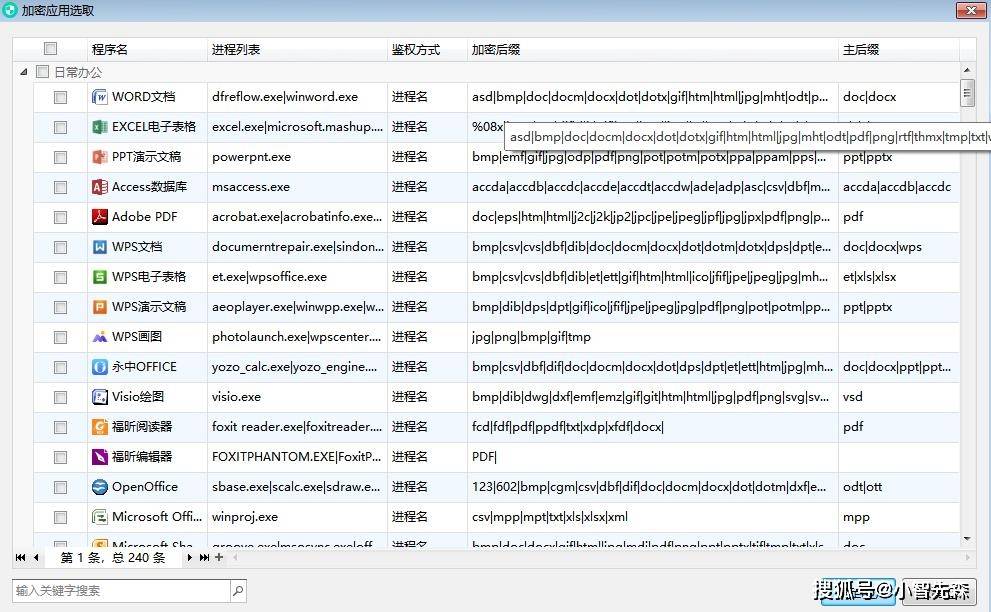Select the et.exe|wpsoffice.exe process cell
This screenshot has width=991, height=612.
click(297, 277)
